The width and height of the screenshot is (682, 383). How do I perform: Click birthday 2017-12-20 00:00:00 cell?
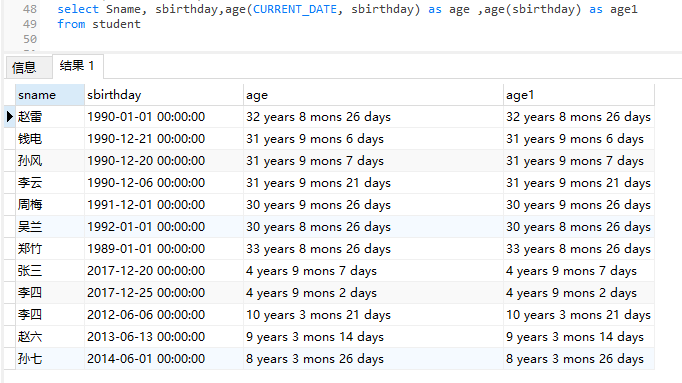(164, 271)
